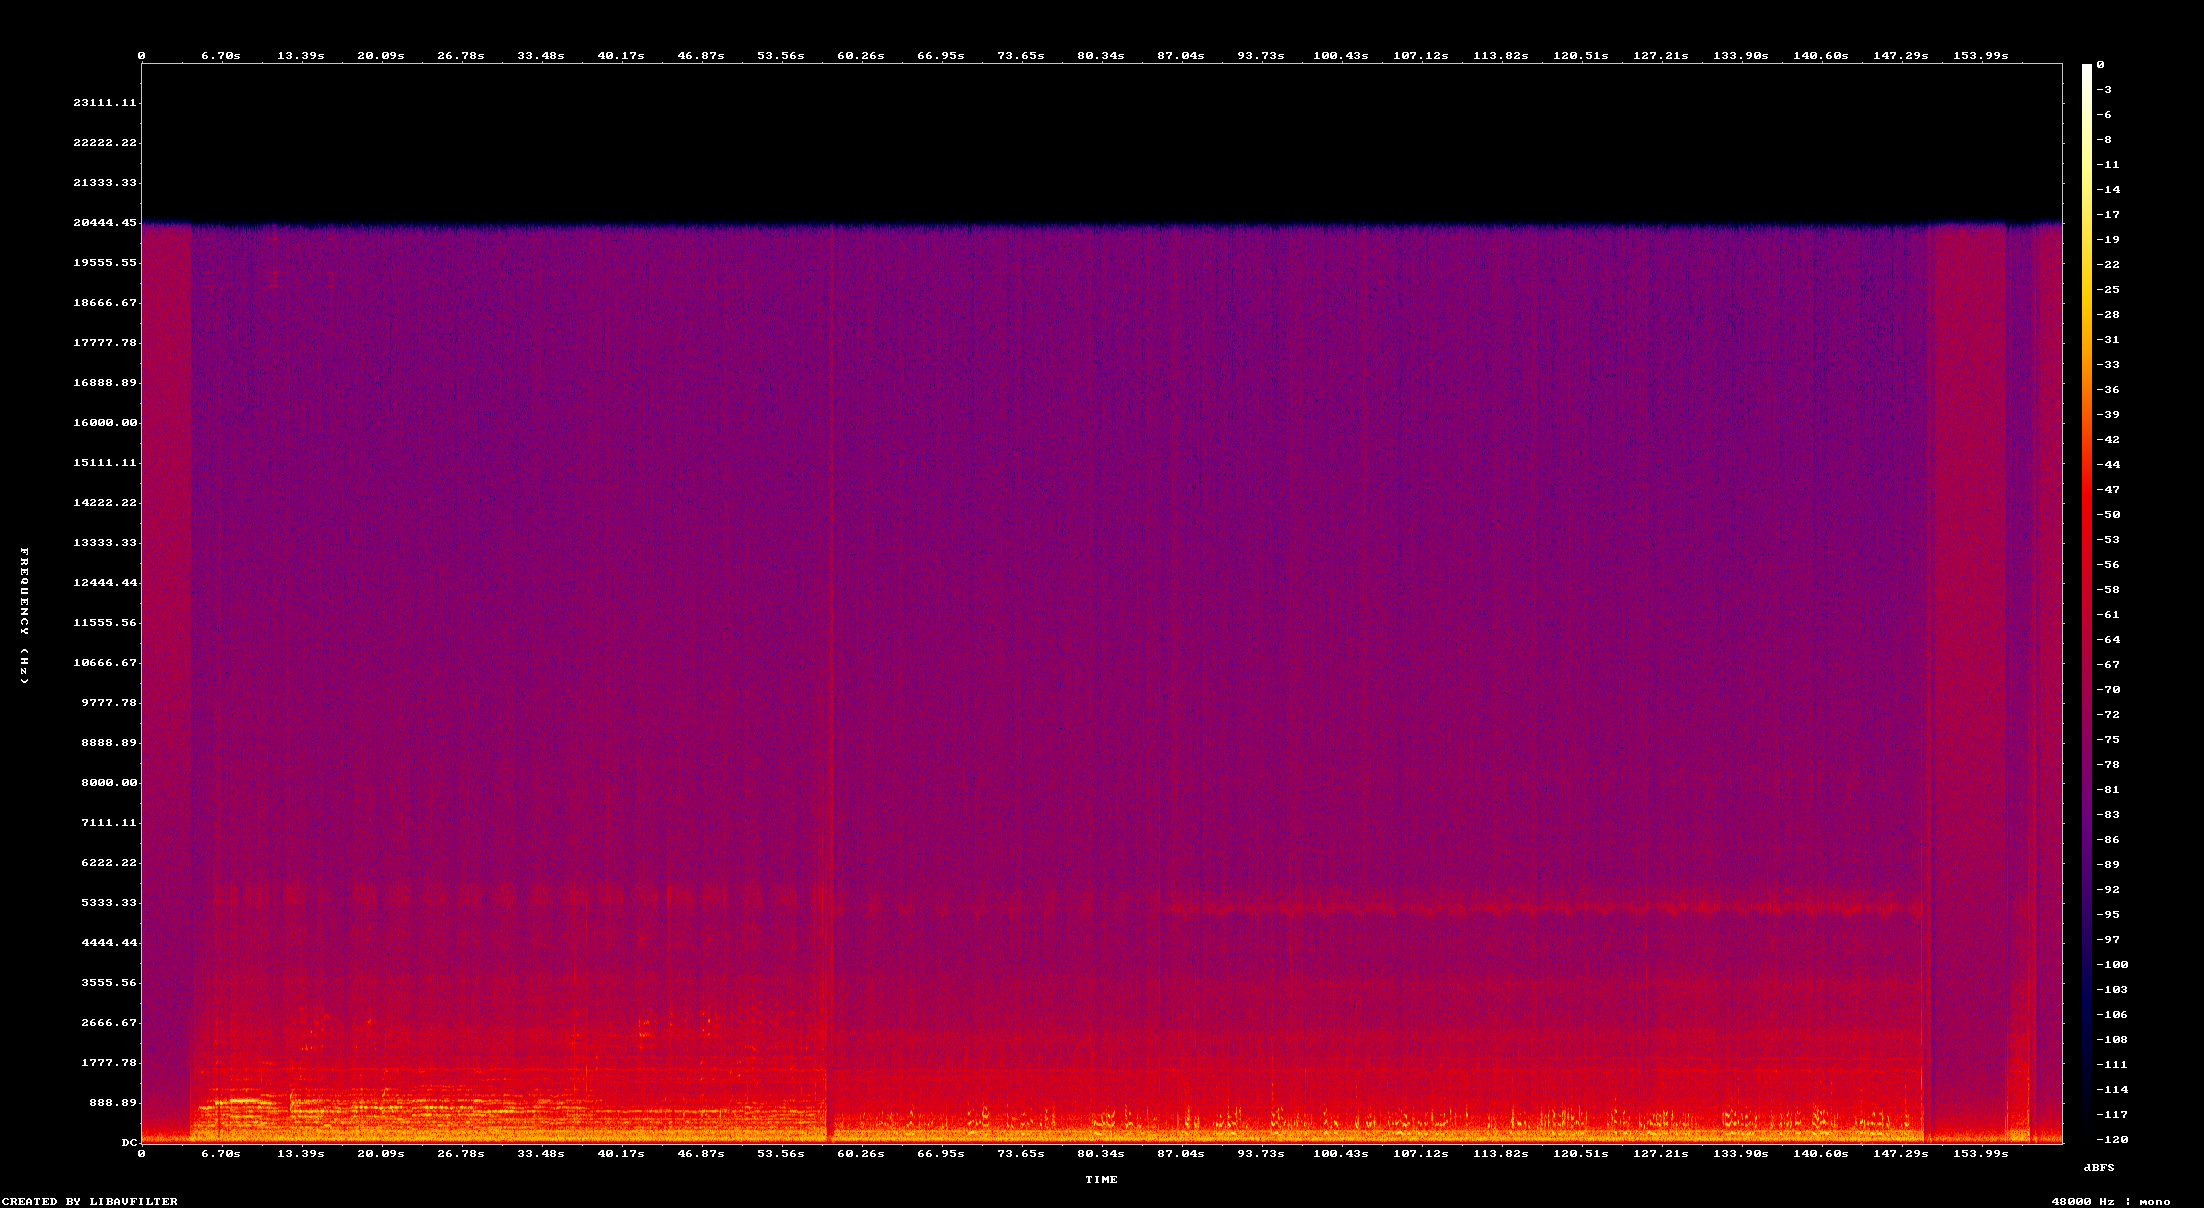Click the 19555.55 frequency axis label
This screenshot has height=1208, width=2204.
pyautogui.click(x=105, y=263)
